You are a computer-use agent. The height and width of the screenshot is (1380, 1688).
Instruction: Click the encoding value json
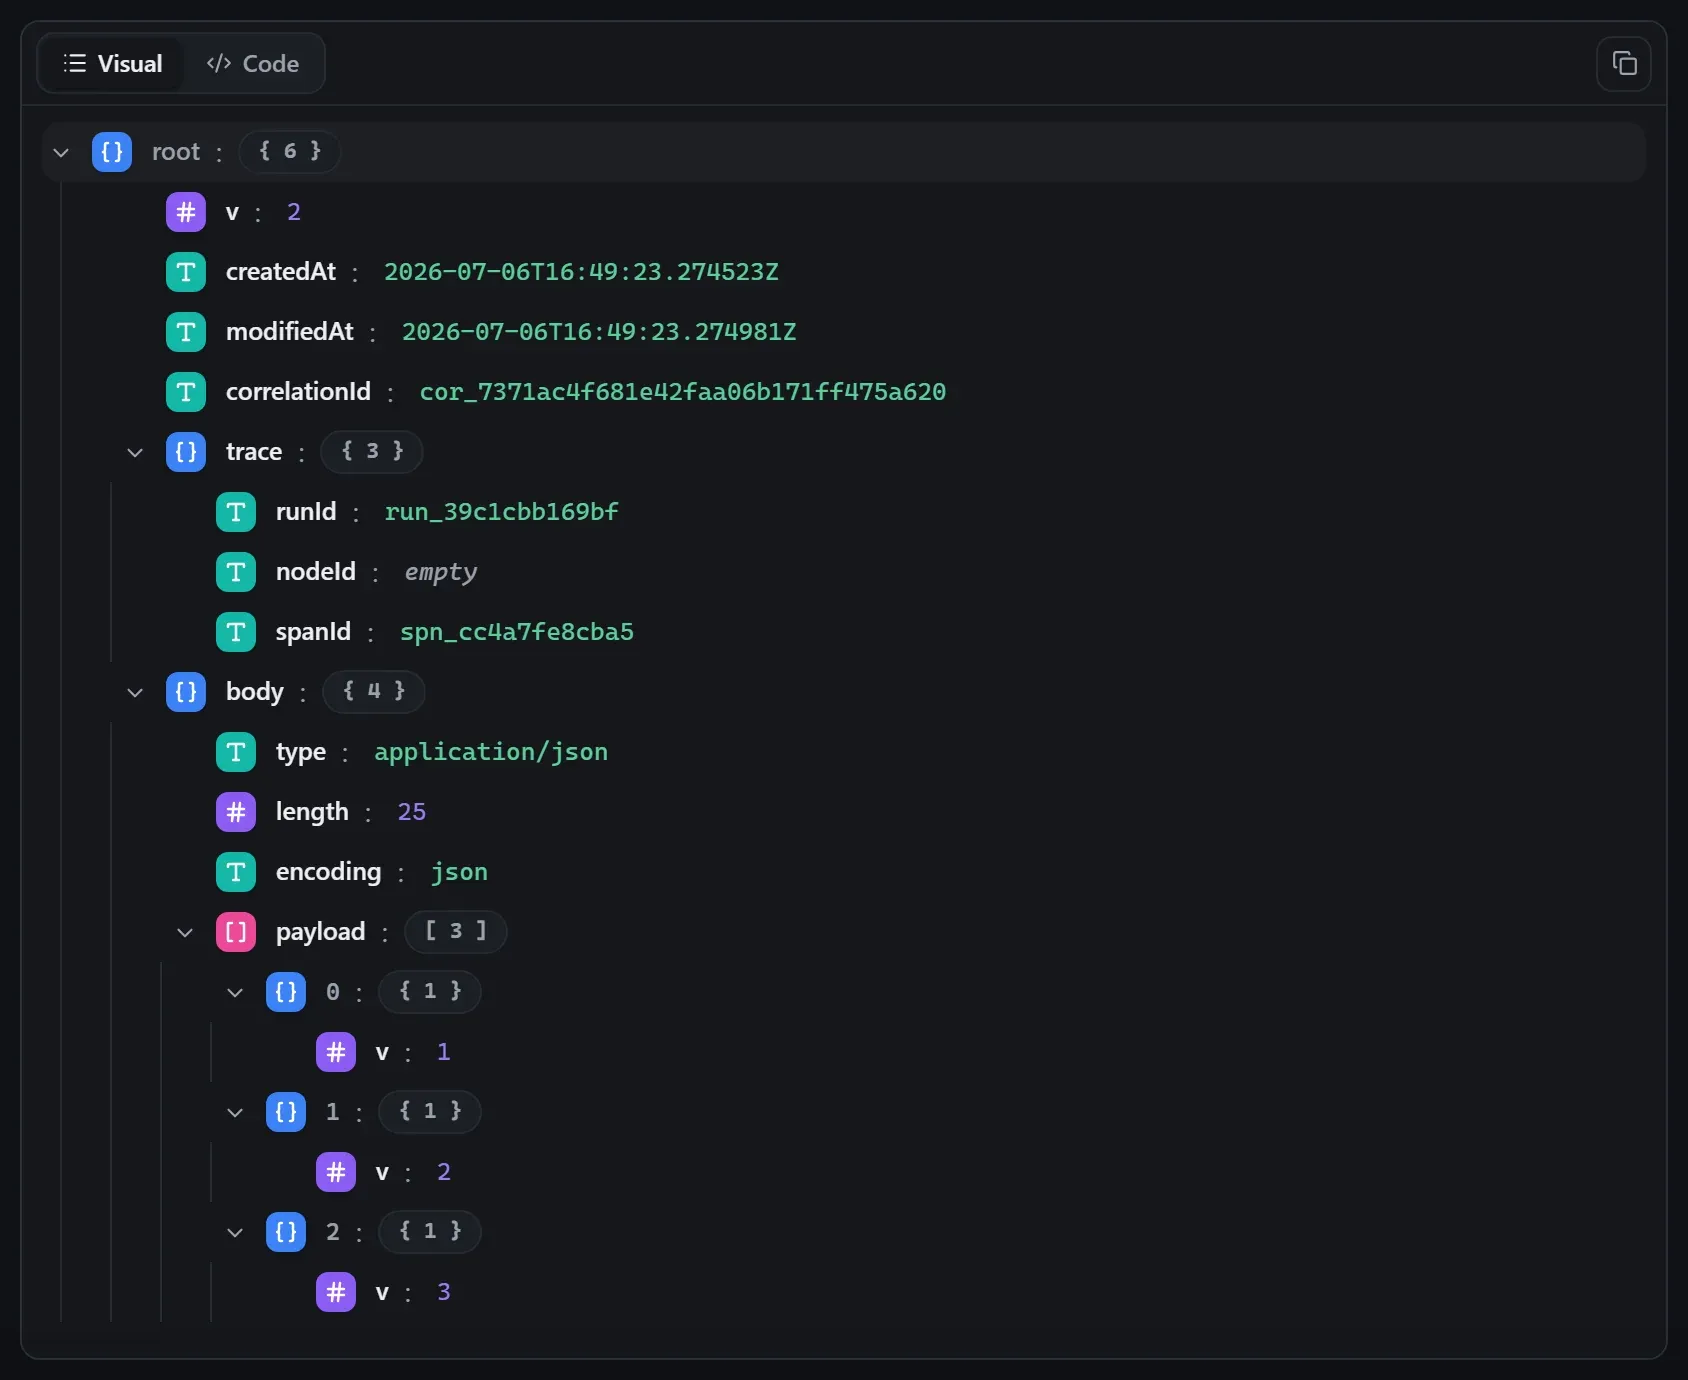[x=460, y=872]
